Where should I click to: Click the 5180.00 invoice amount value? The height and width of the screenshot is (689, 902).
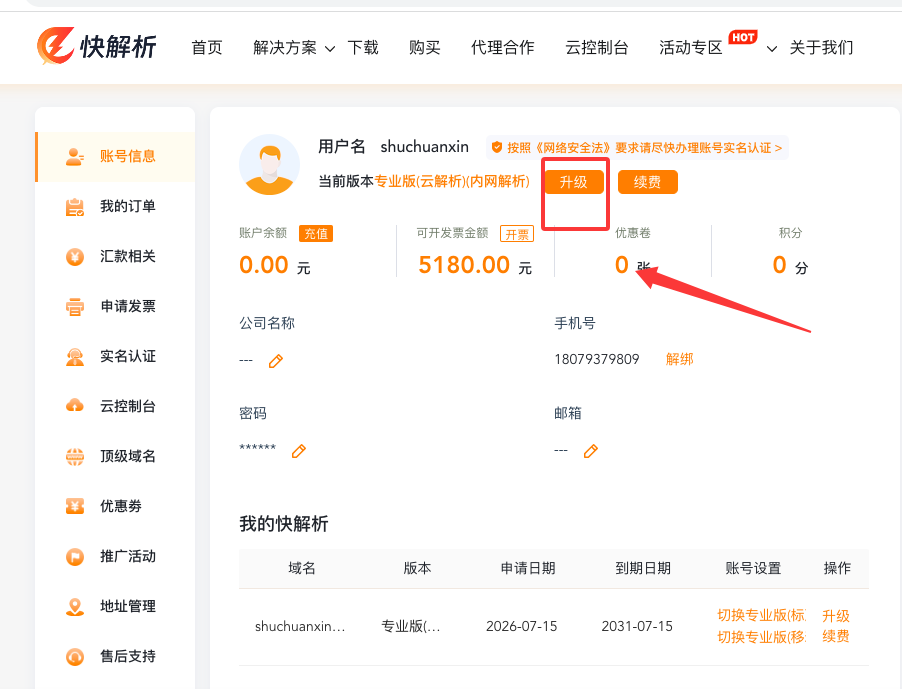point(464,265)
